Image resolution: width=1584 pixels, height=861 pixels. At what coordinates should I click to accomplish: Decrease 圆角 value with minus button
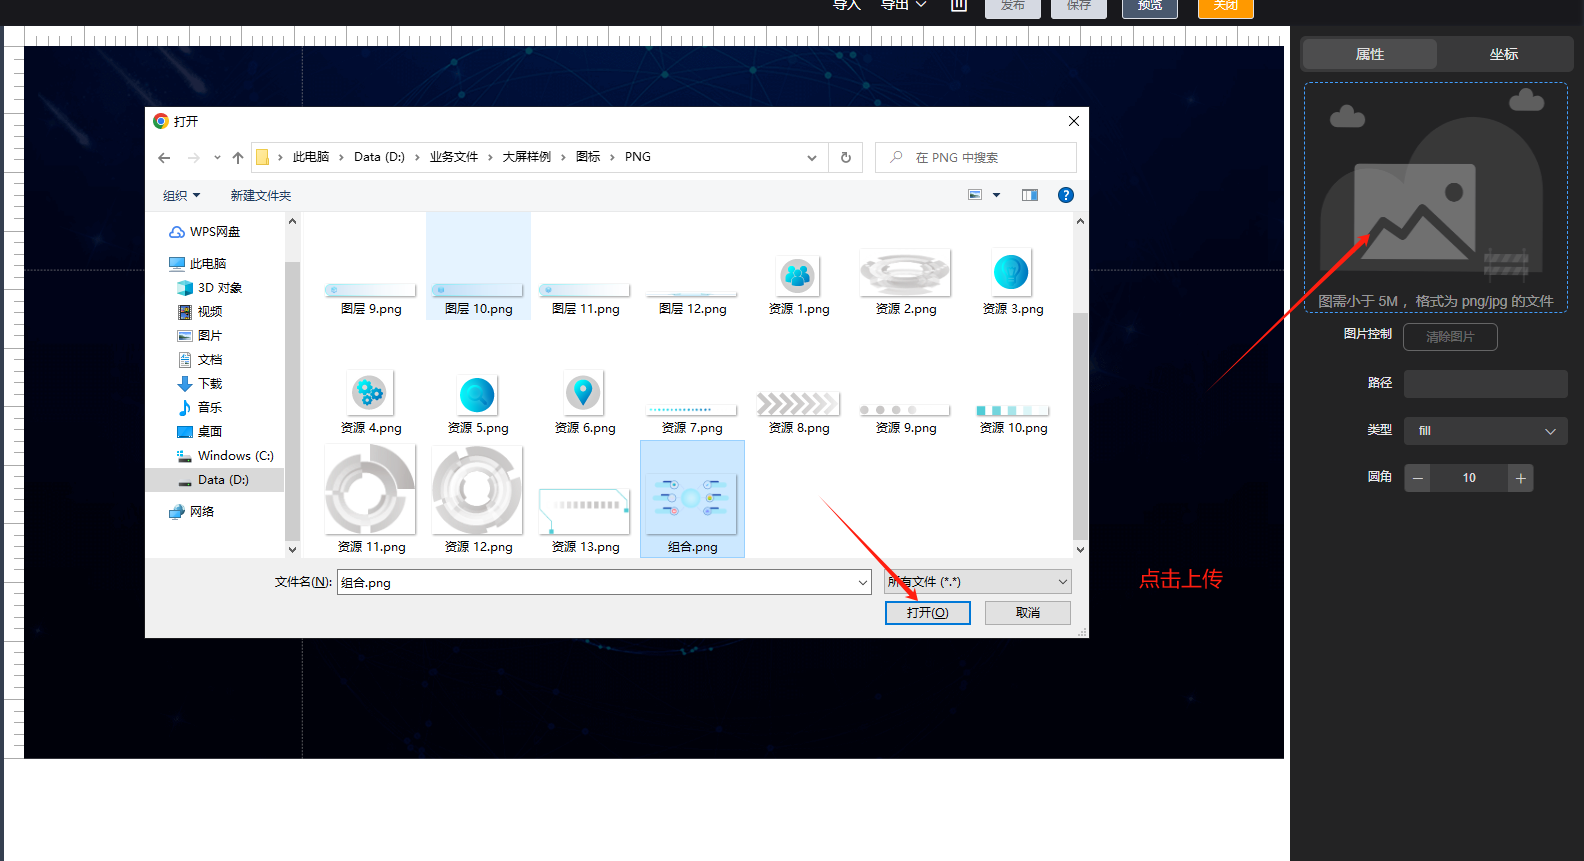[x=1417, y=478]
